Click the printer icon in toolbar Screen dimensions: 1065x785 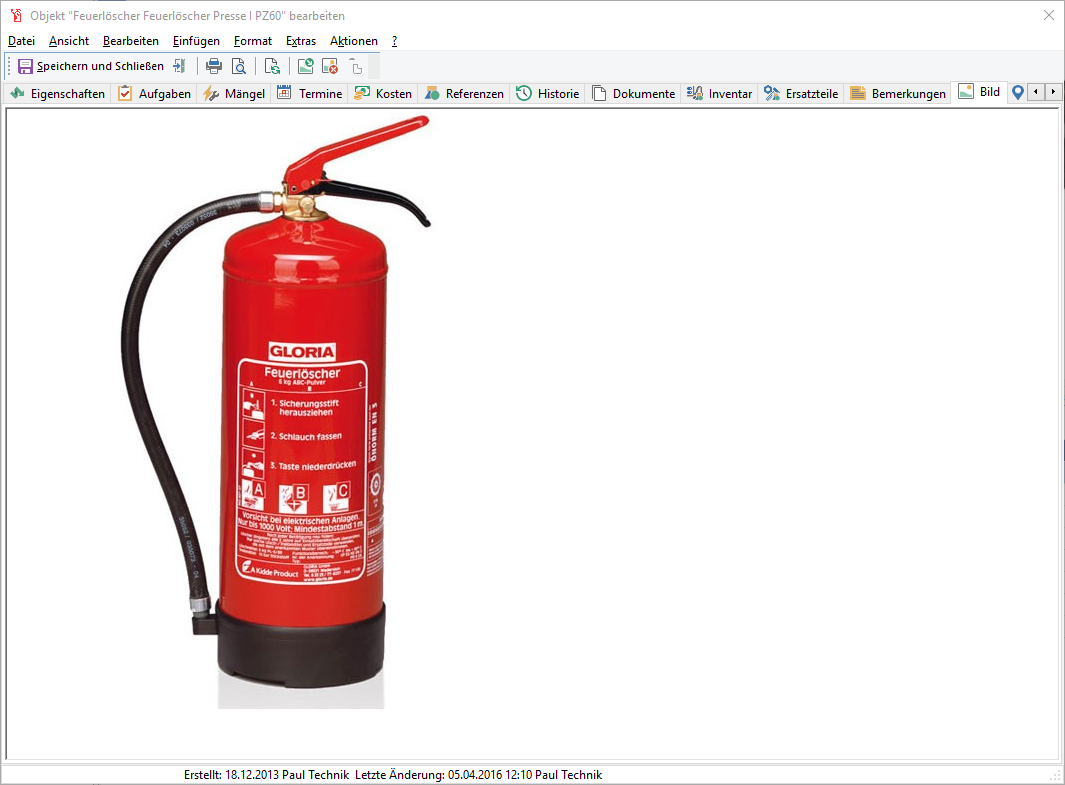pos(214,66)
